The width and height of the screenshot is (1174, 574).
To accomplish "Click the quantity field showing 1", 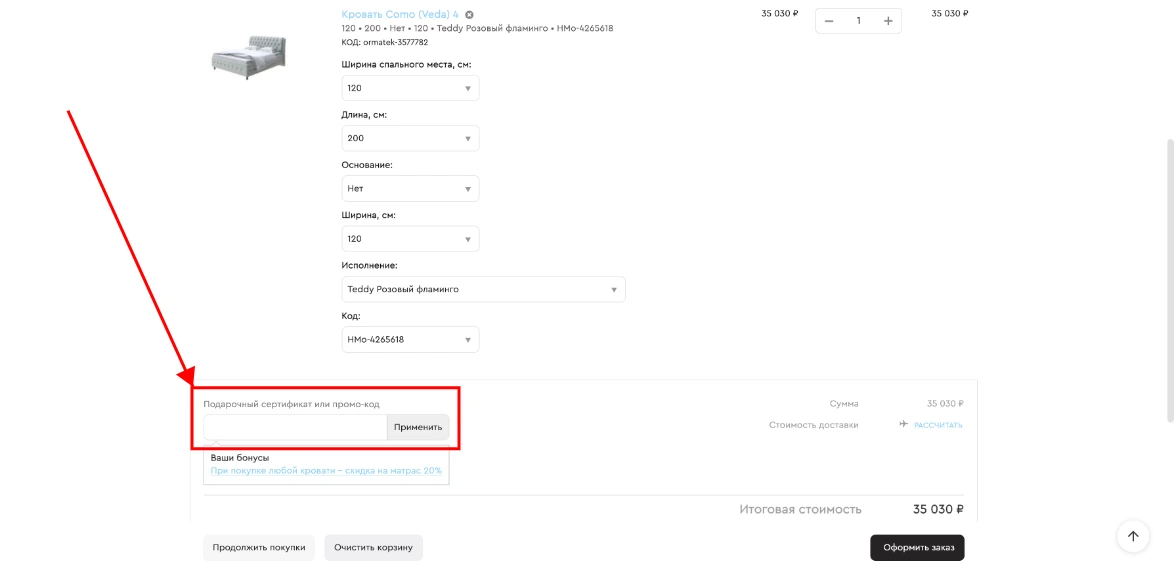I will point(858,21).
